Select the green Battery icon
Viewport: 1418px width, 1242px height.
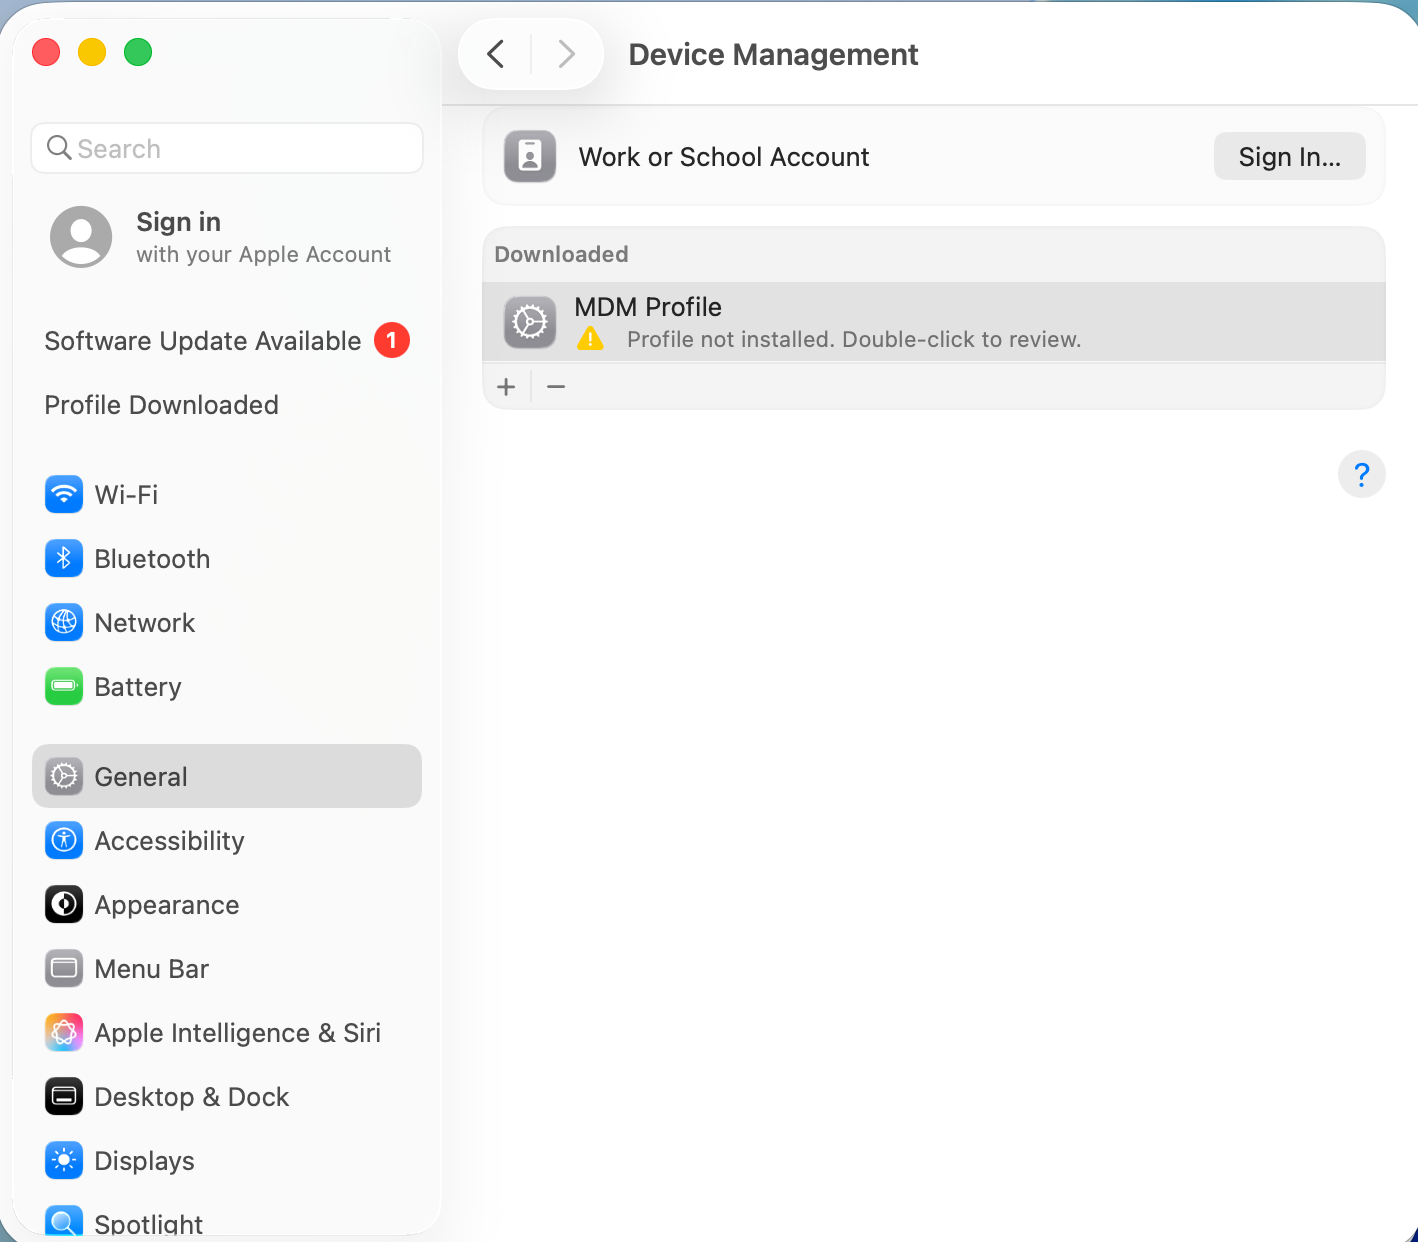point(63,687)
